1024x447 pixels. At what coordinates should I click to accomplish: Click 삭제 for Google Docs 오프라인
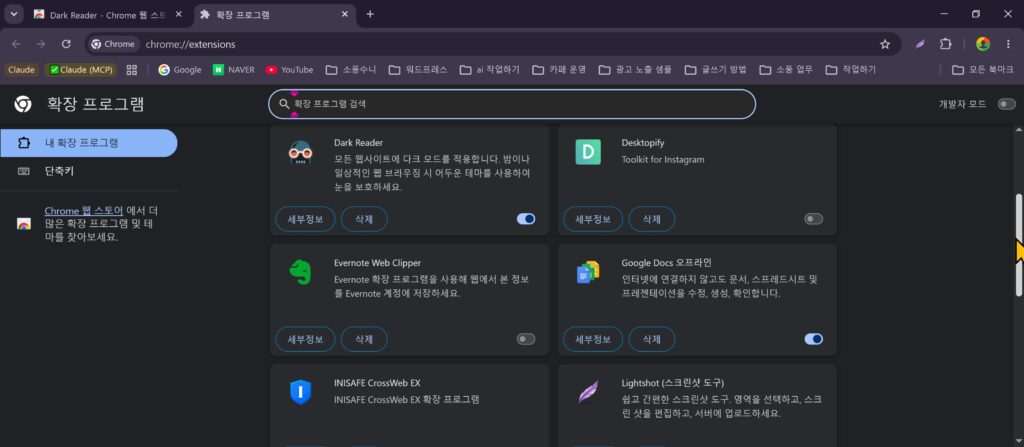pos(652,339)
